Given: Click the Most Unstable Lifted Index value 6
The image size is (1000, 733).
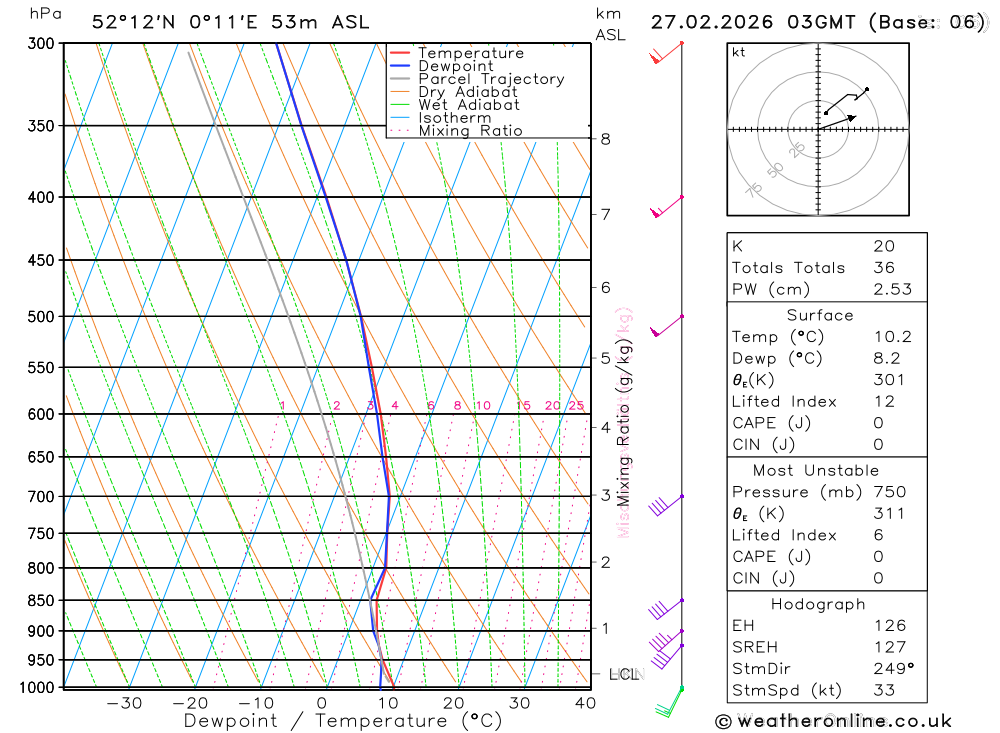Looking at the screenshot, I should (879, 535).
